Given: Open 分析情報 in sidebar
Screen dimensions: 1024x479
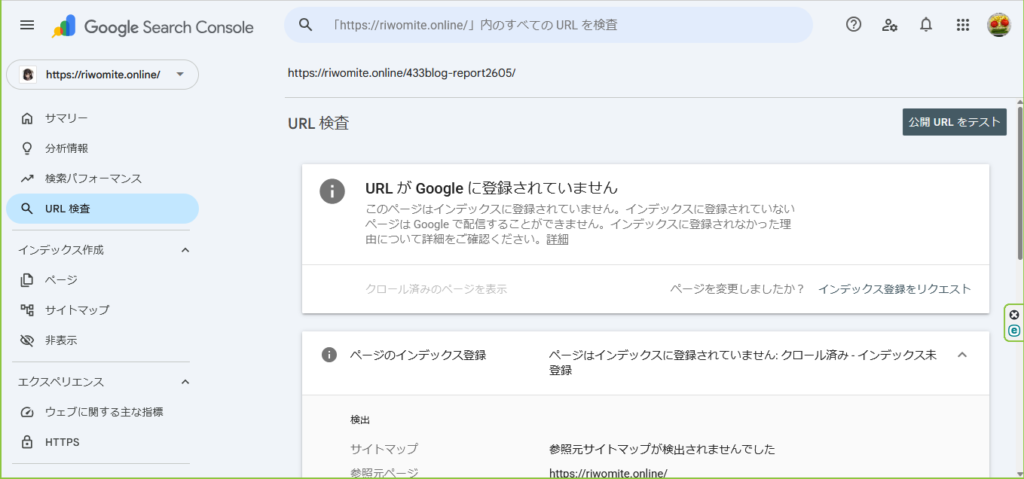Looking at the screenshot, I should [x=103, y=148].
